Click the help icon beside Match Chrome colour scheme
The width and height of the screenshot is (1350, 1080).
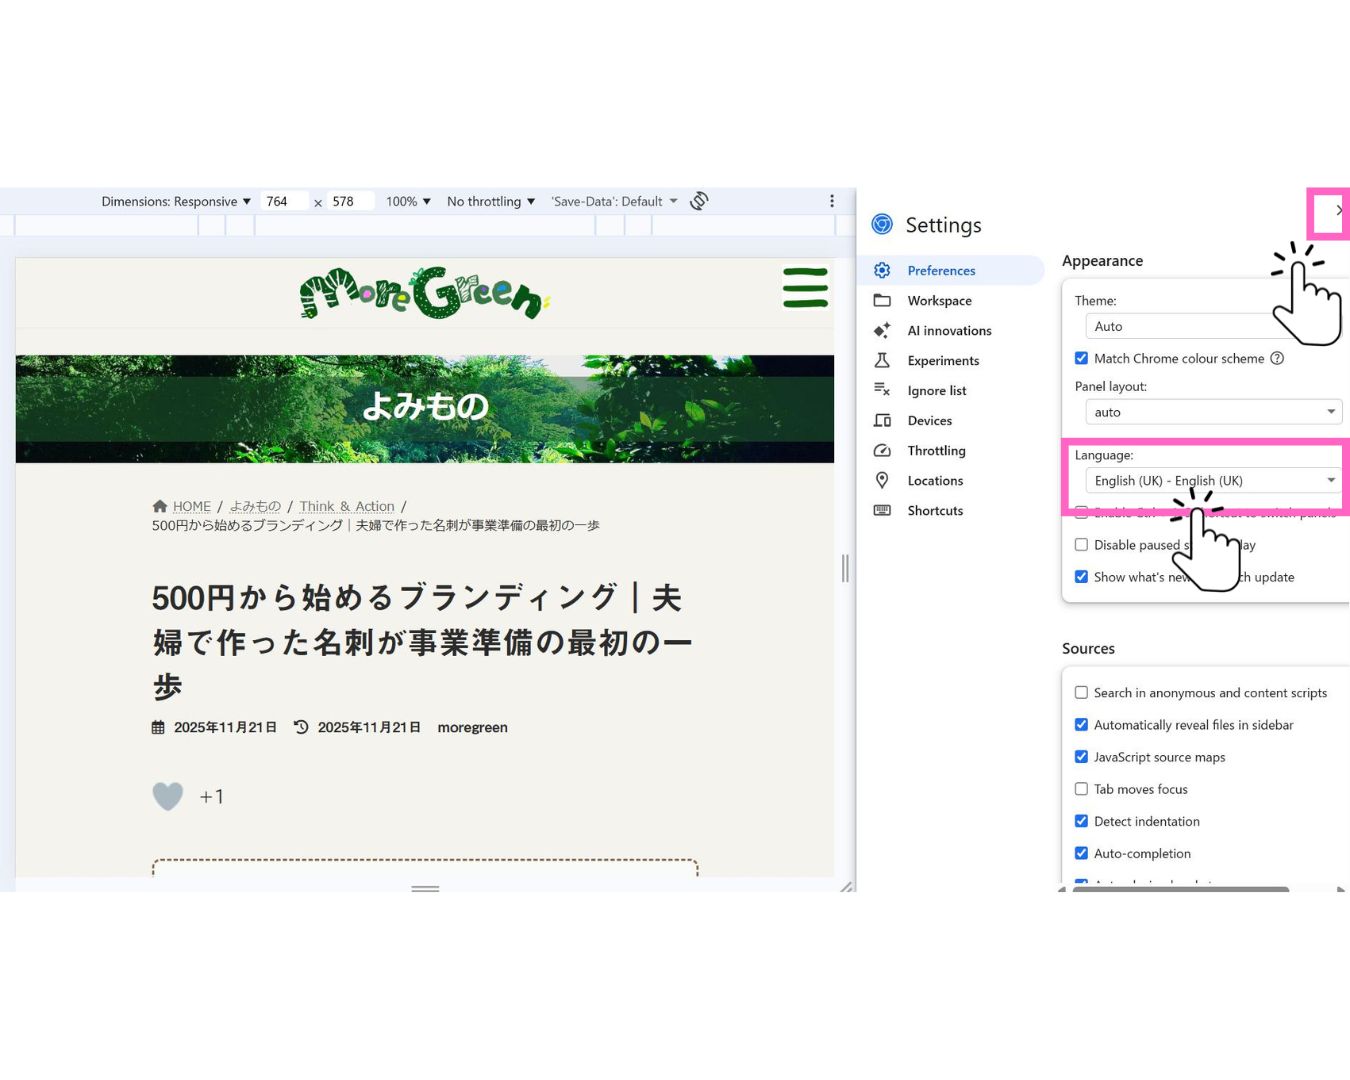coord(1277,358)
